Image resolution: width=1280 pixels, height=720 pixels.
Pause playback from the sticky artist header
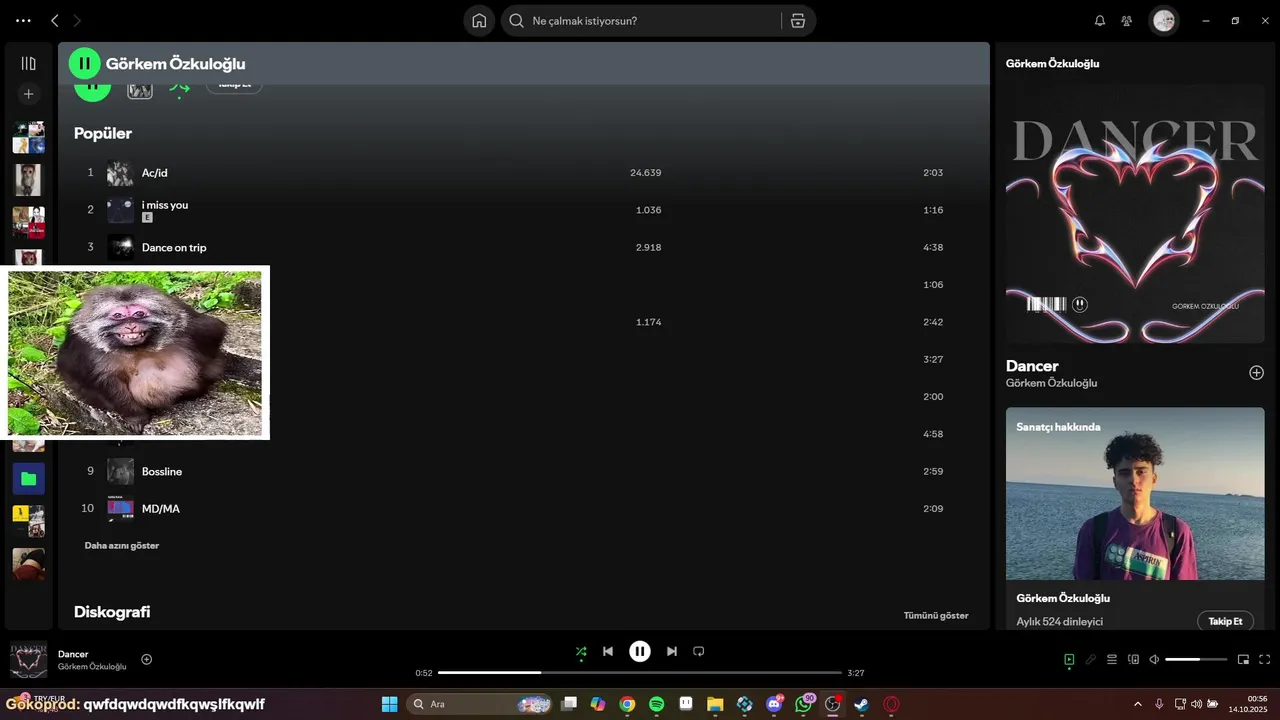(84, 63)
